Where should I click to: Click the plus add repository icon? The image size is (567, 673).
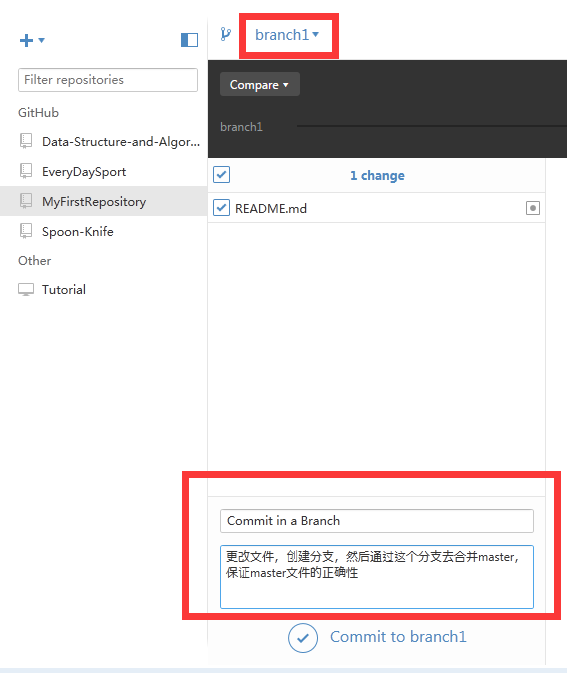tap(26, 40)
